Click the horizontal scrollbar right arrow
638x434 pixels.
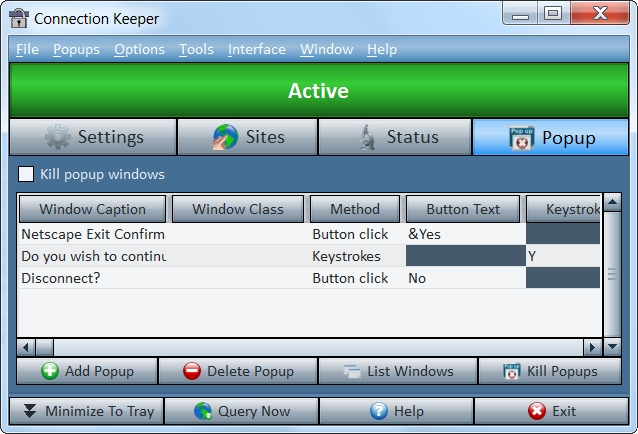592,347
